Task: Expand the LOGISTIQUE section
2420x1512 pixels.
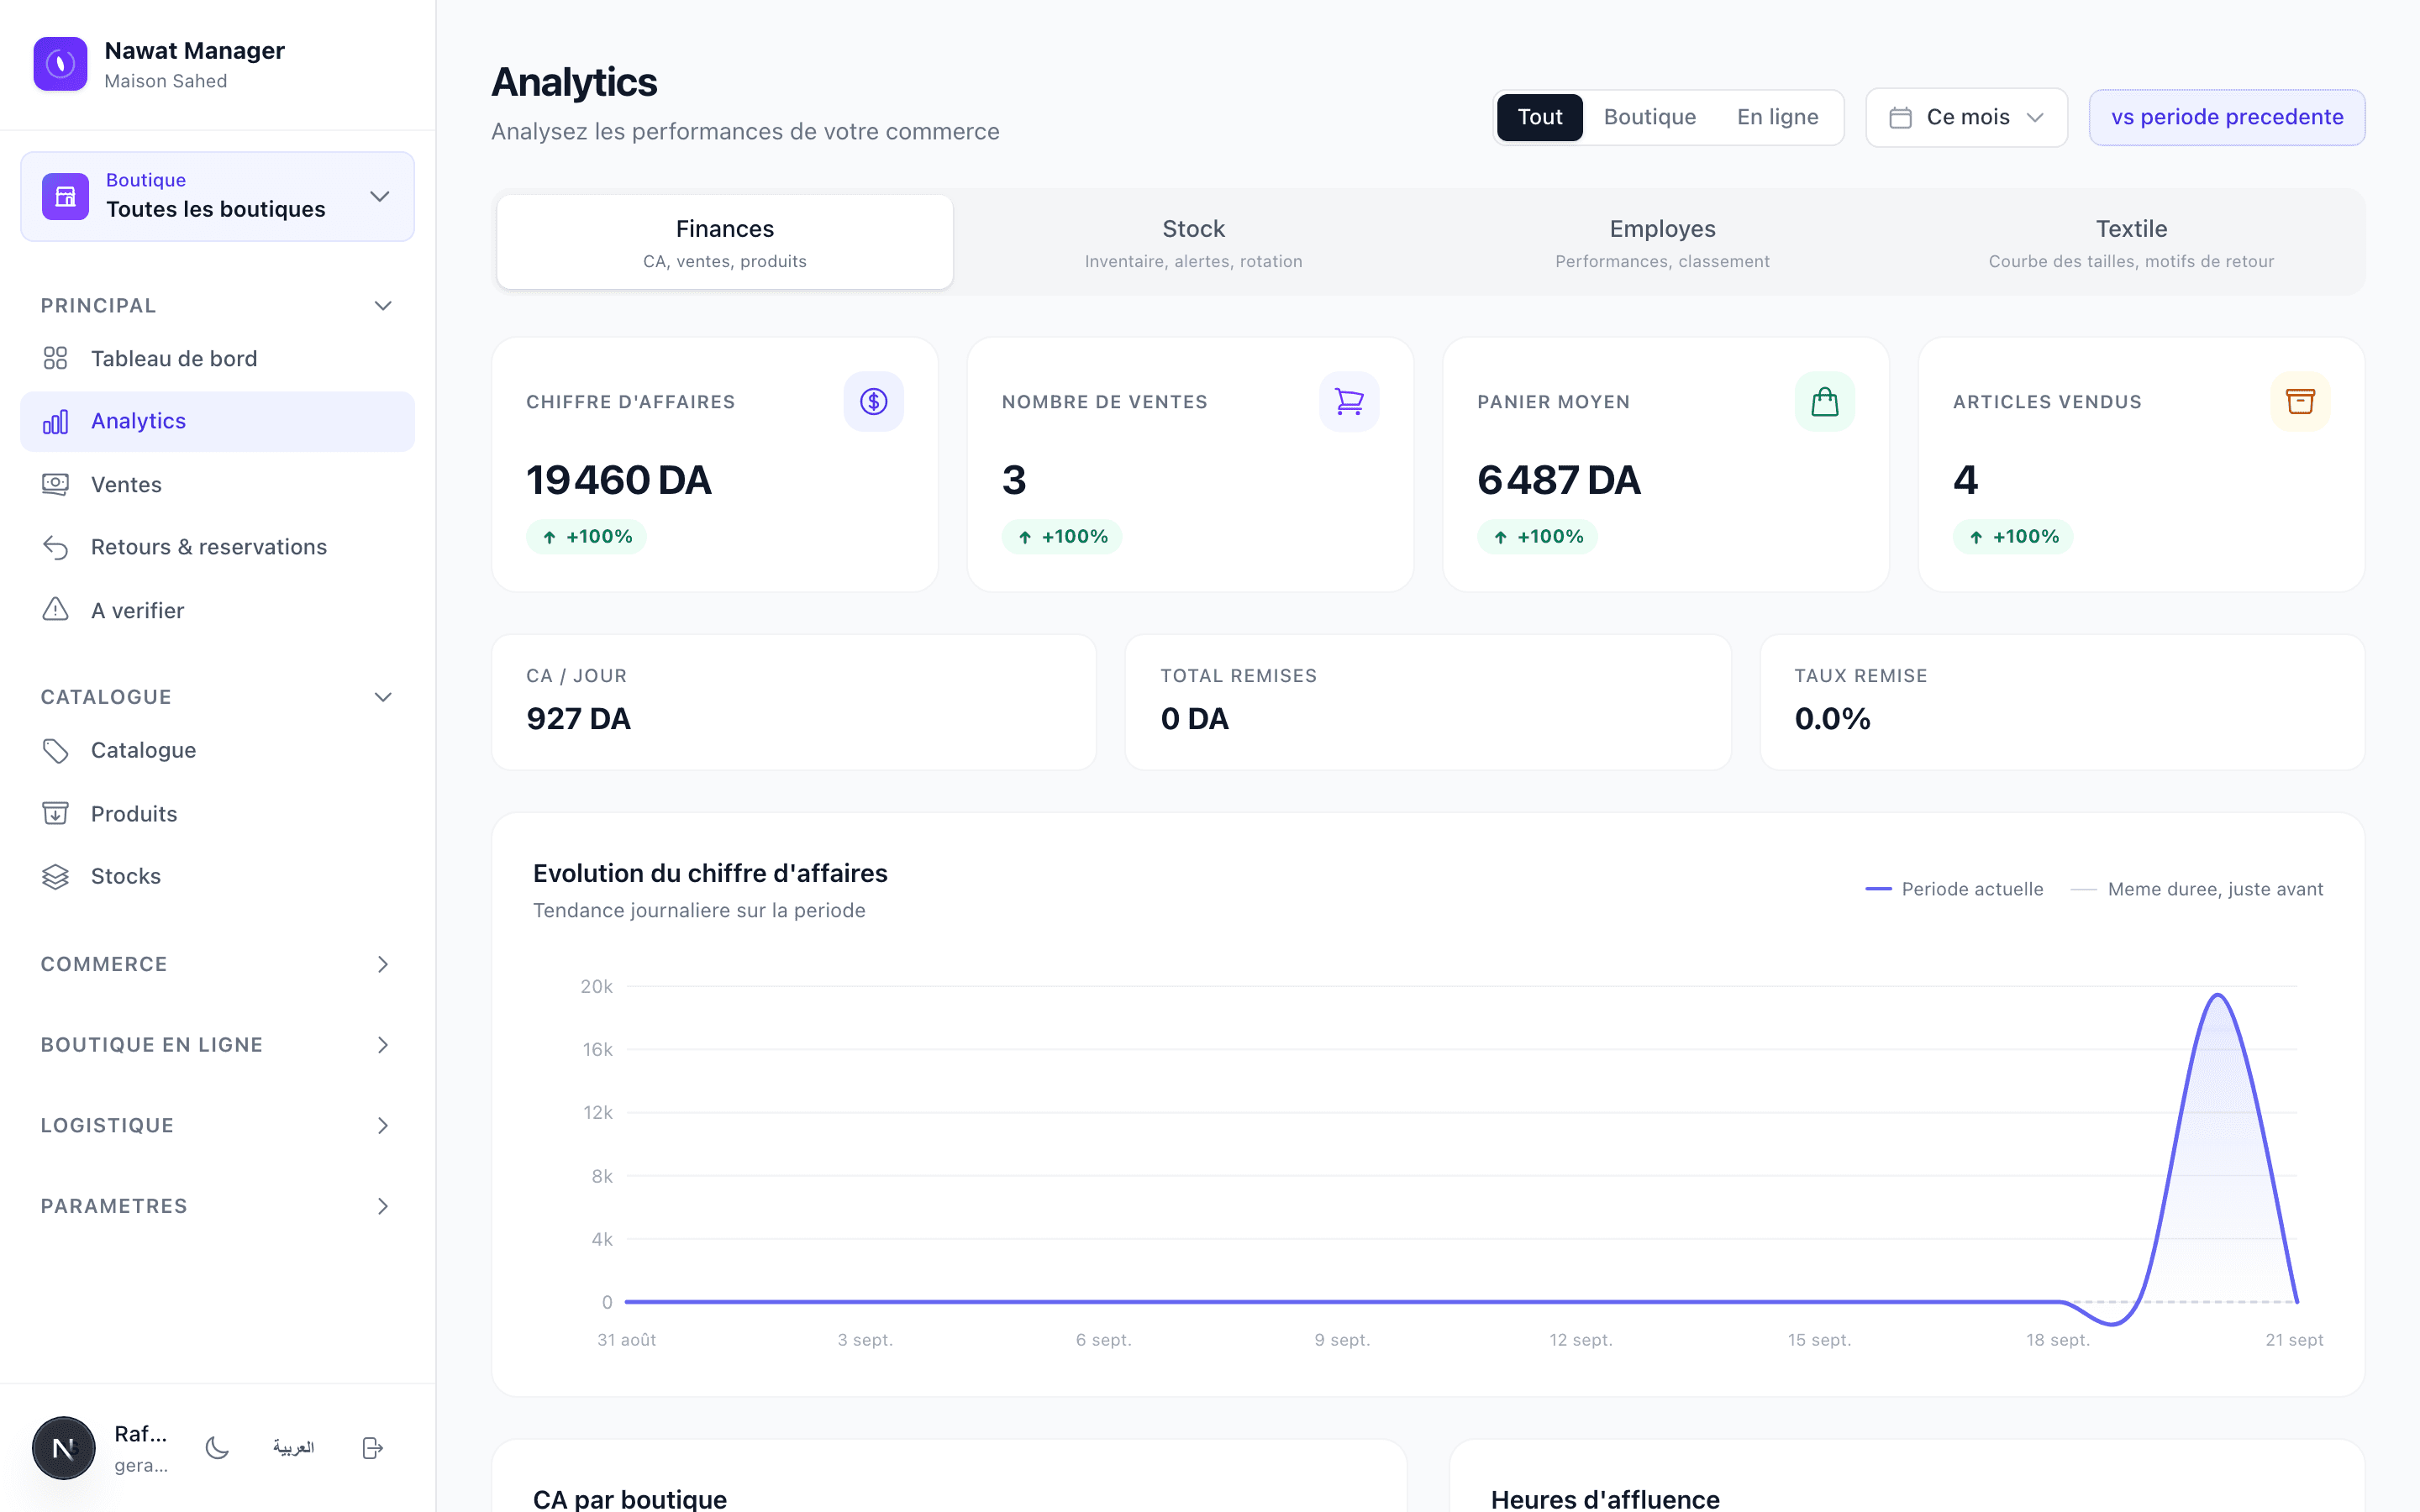Action: click(217, 1125)
